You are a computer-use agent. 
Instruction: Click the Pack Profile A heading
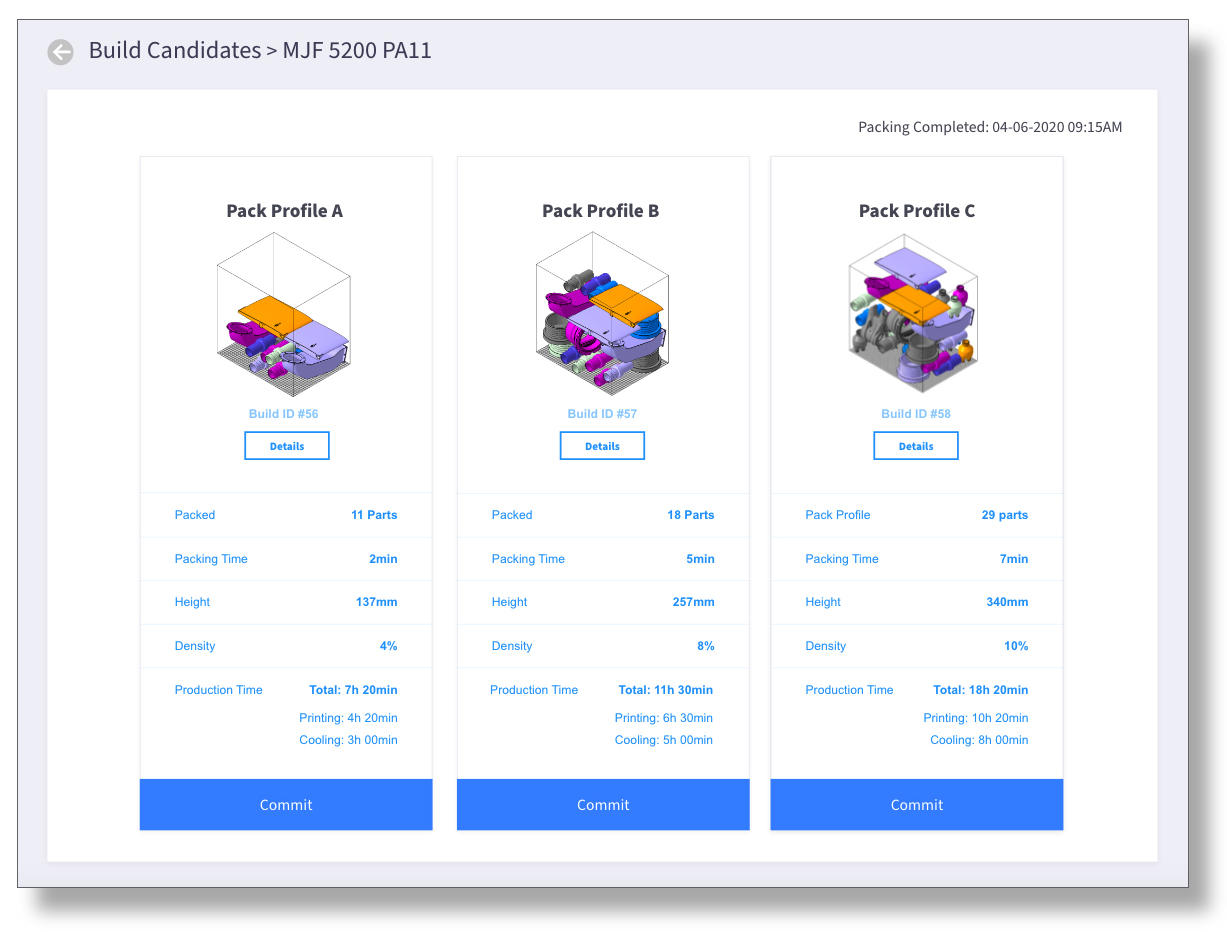point(285,211)
